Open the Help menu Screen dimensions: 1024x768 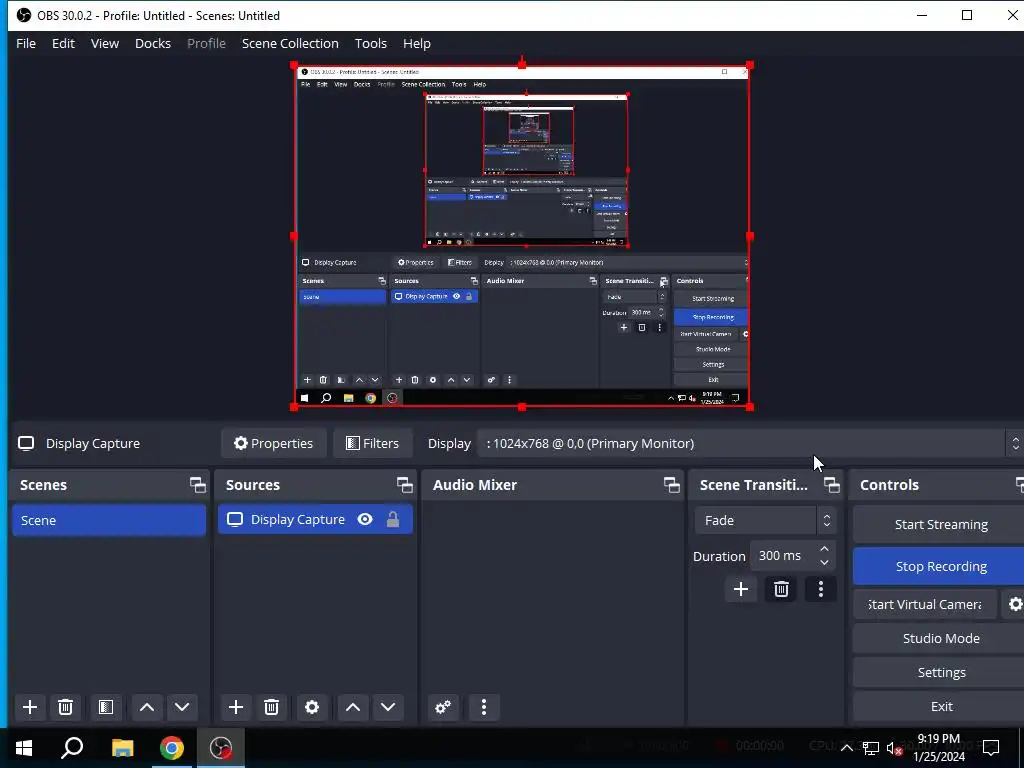417,43
